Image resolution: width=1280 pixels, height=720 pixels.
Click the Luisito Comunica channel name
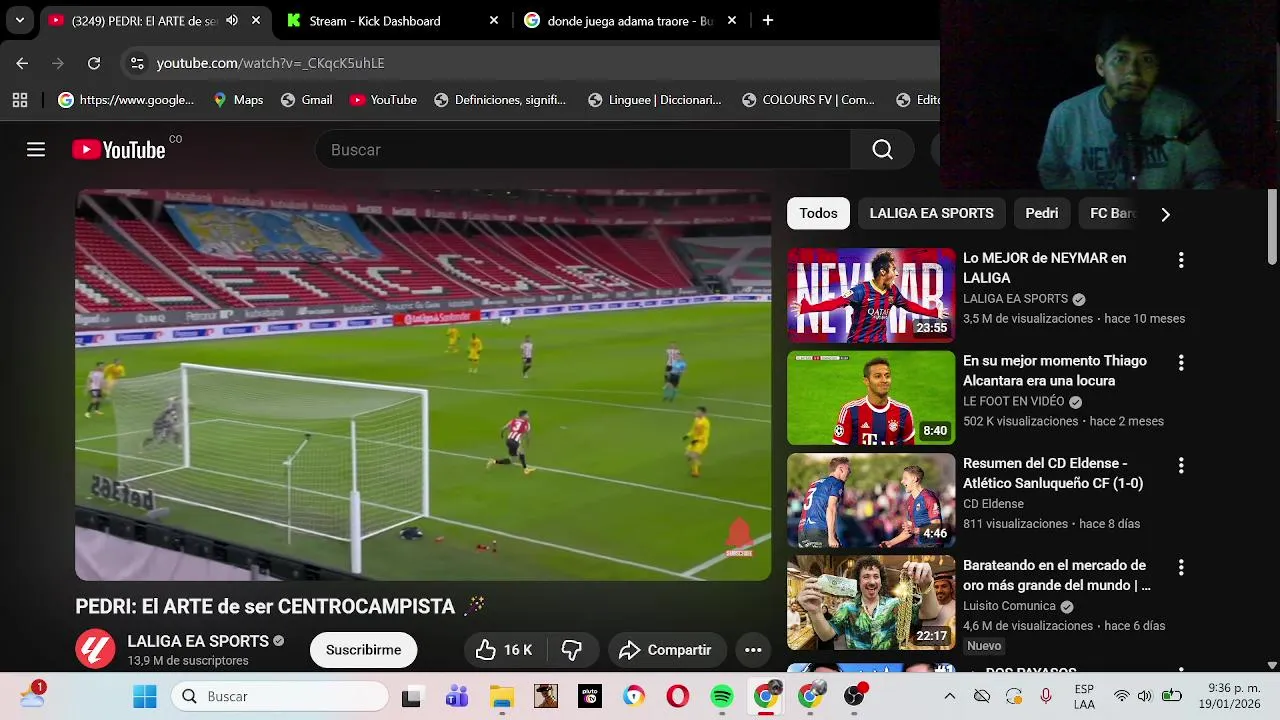[x=1009, y=606]
